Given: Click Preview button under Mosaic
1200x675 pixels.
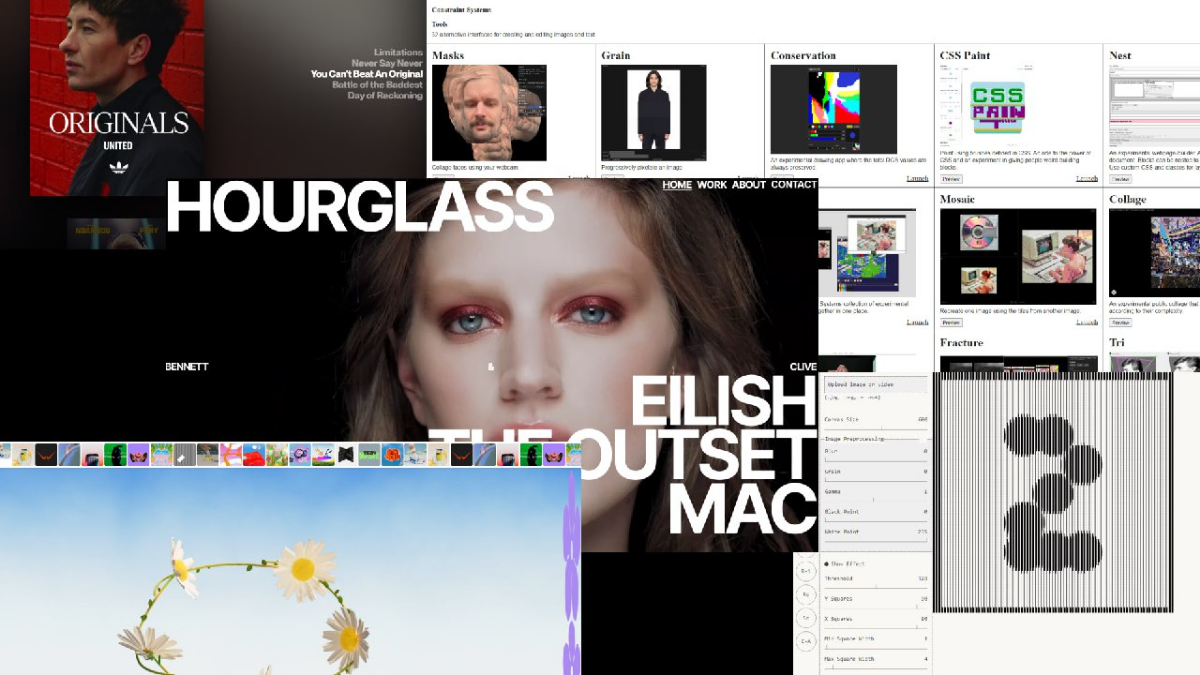Looking at the screenshot, I should 951,322.
